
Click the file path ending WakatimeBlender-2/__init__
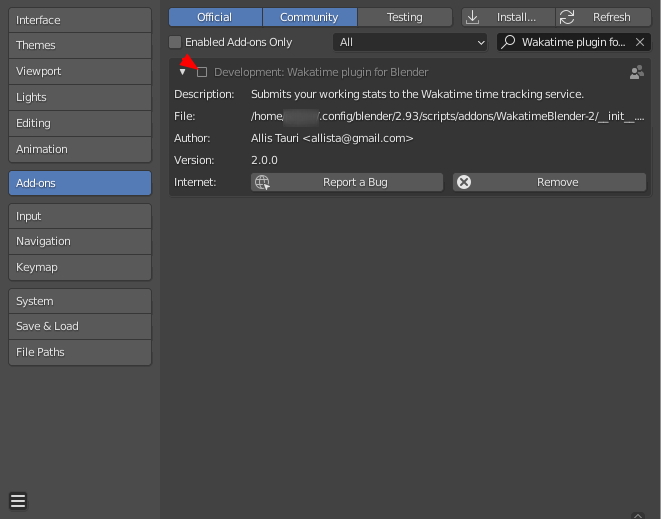(x=447, y=116)
